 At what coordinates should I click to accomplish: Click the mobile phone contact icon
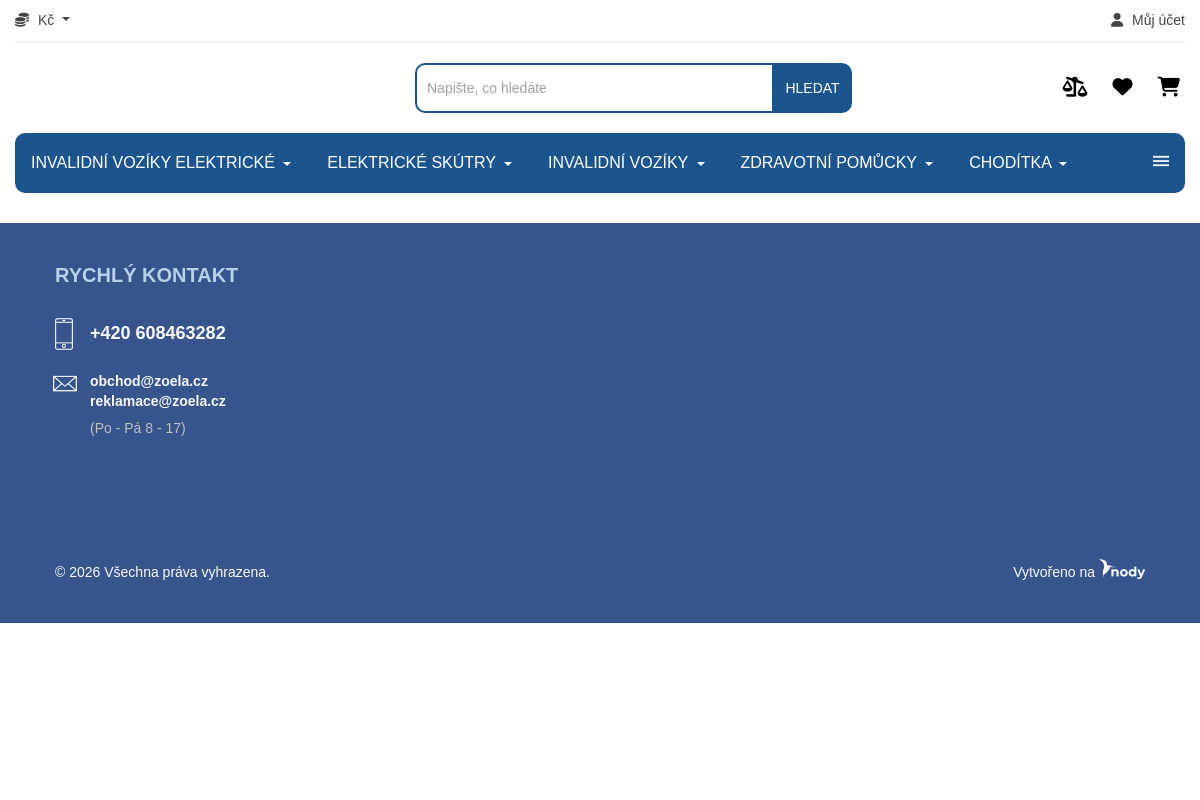click(x=64, y=334)
